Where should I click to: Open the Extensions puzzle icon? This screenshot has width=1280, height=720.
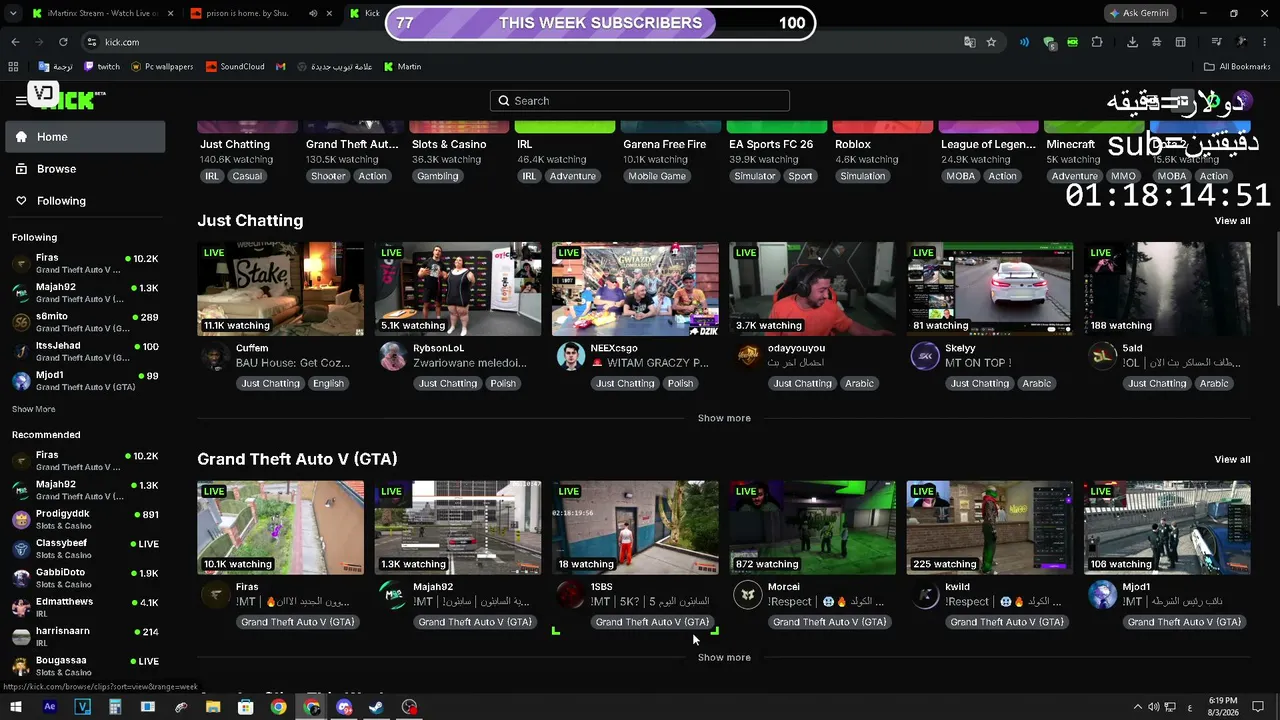1097,42
